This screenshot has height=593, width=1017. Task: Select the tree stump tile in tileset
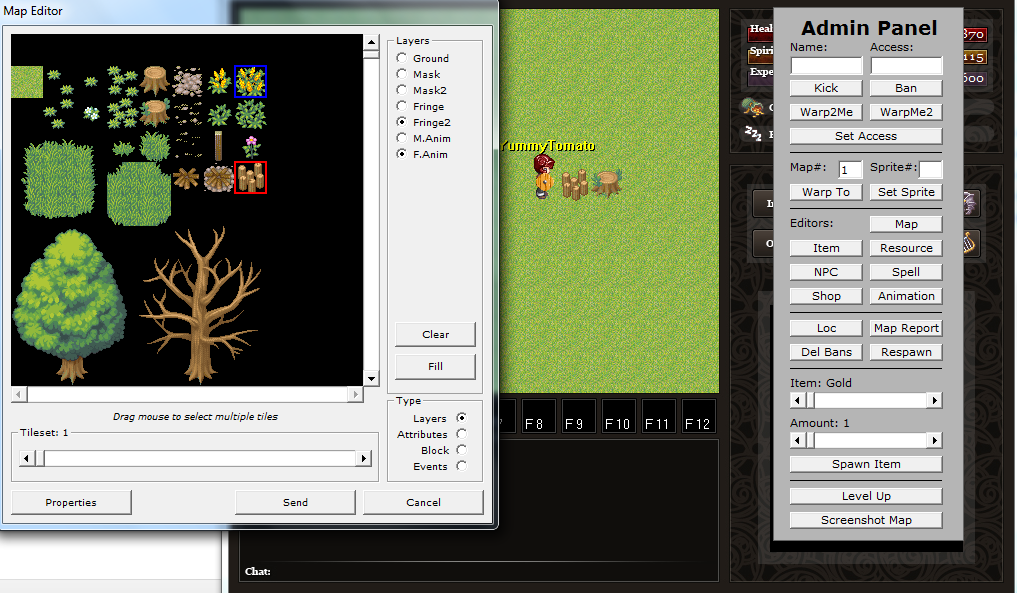(x=155, y=80)
